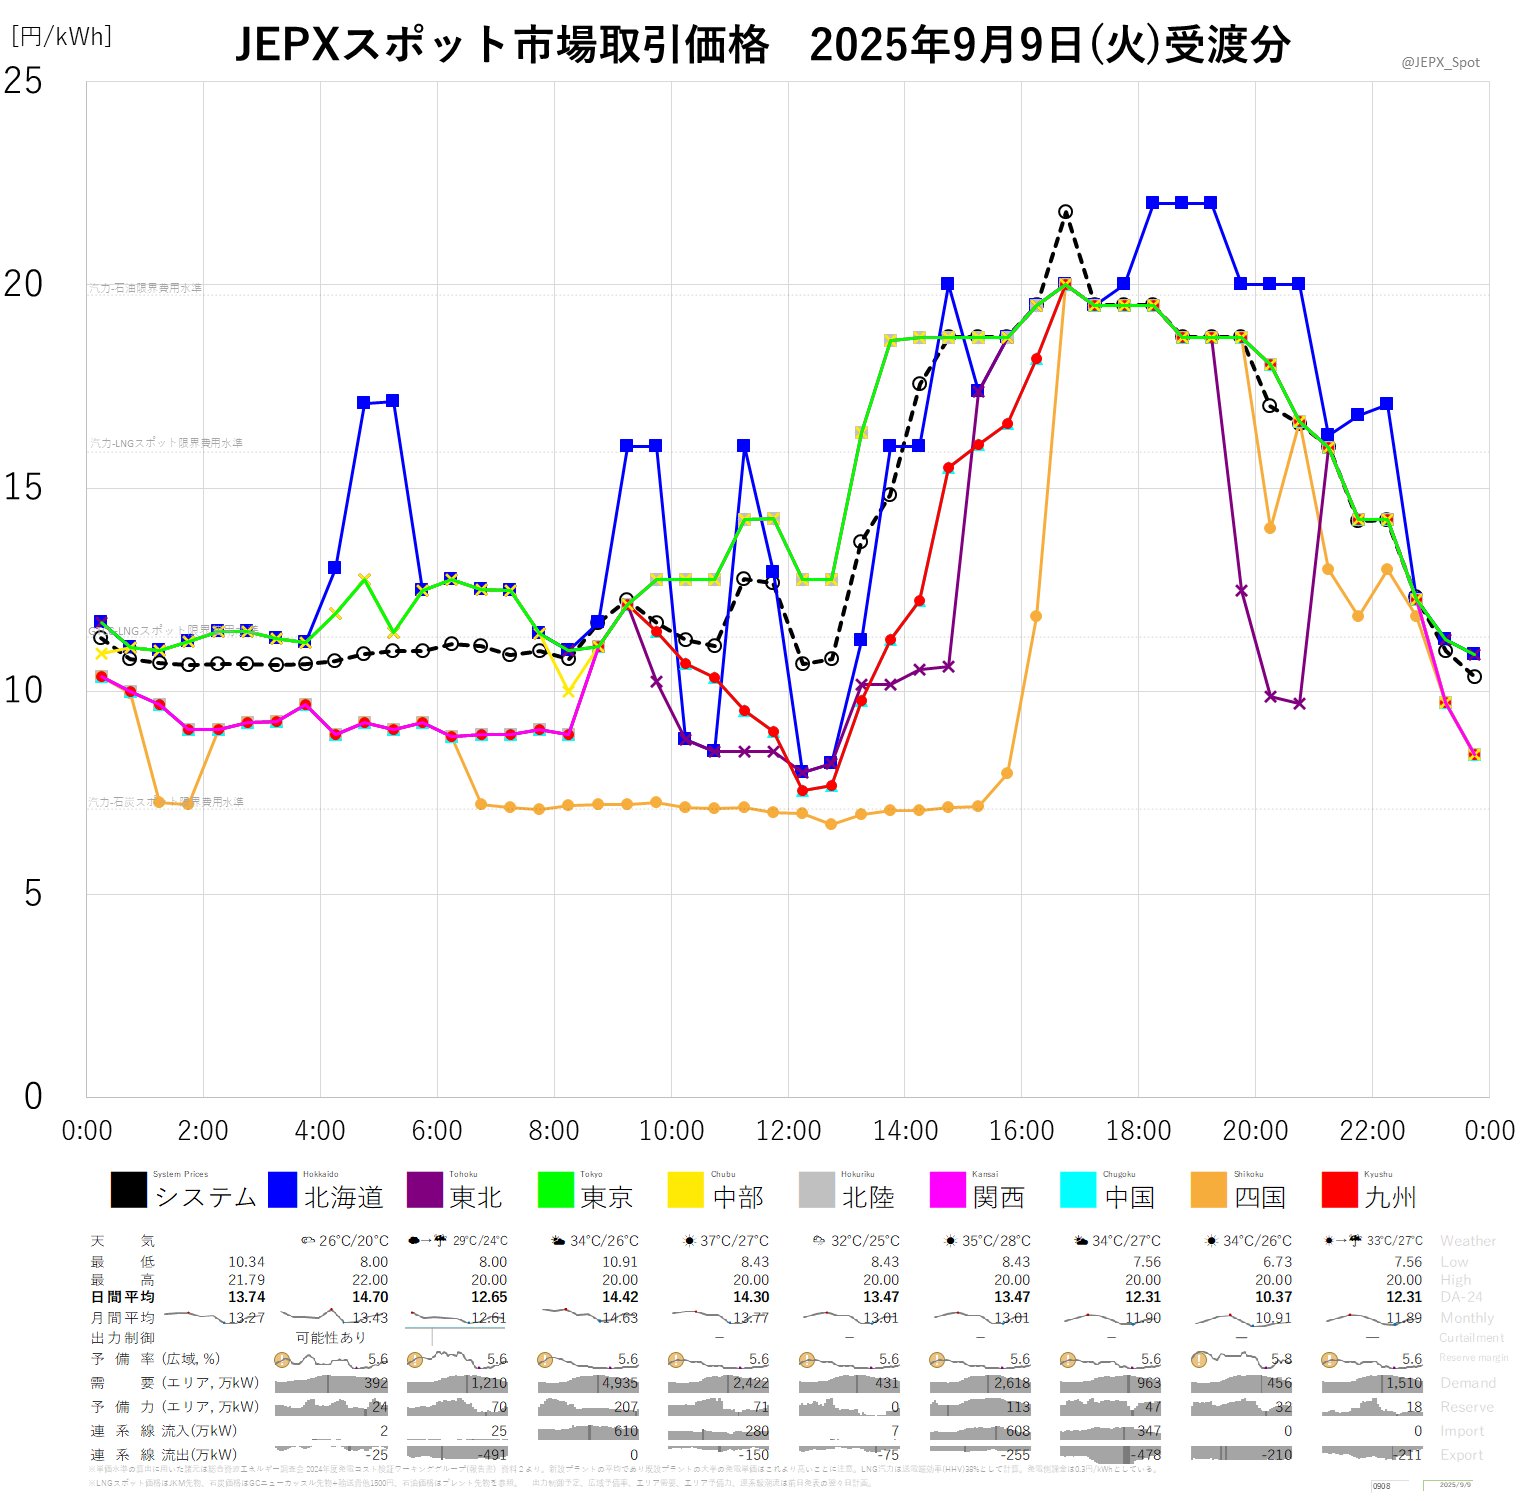Click the [円/kWh] unit label
This screenshot has width=1528, height=1501.
coord(61,37)
